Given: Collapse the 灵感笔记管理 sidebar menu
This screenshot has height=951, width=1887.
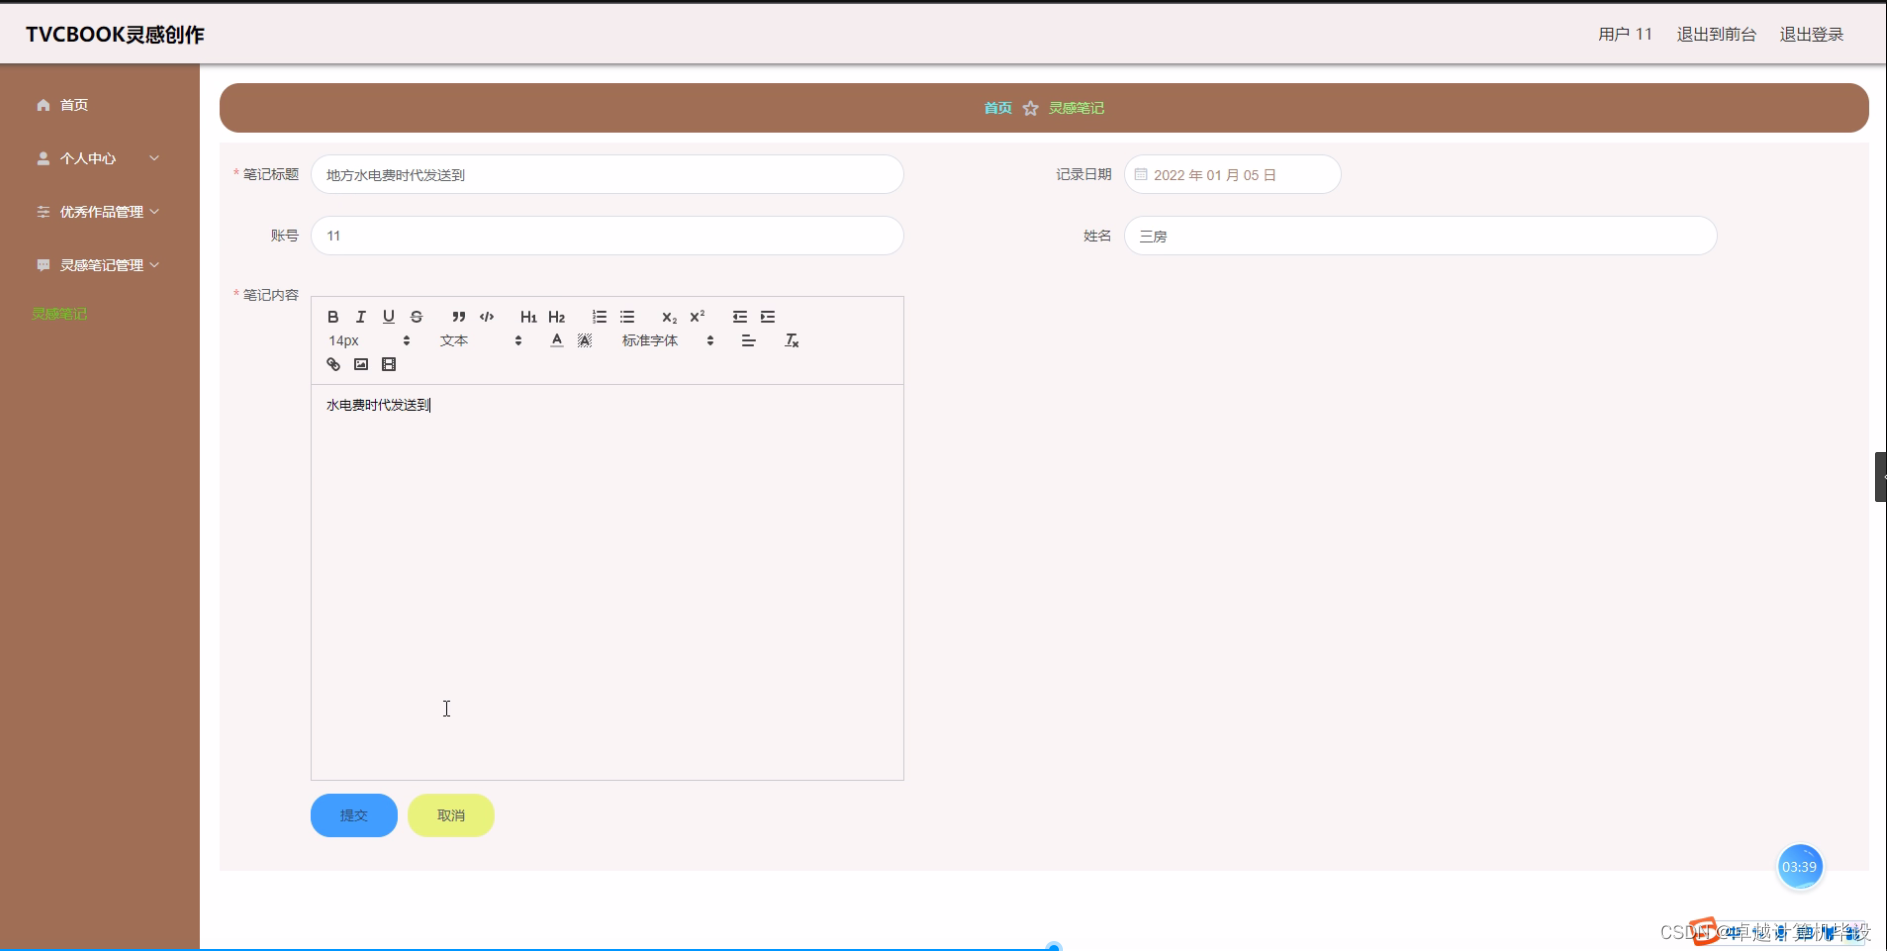Looking at the screenshot, I should coord(98,265).
